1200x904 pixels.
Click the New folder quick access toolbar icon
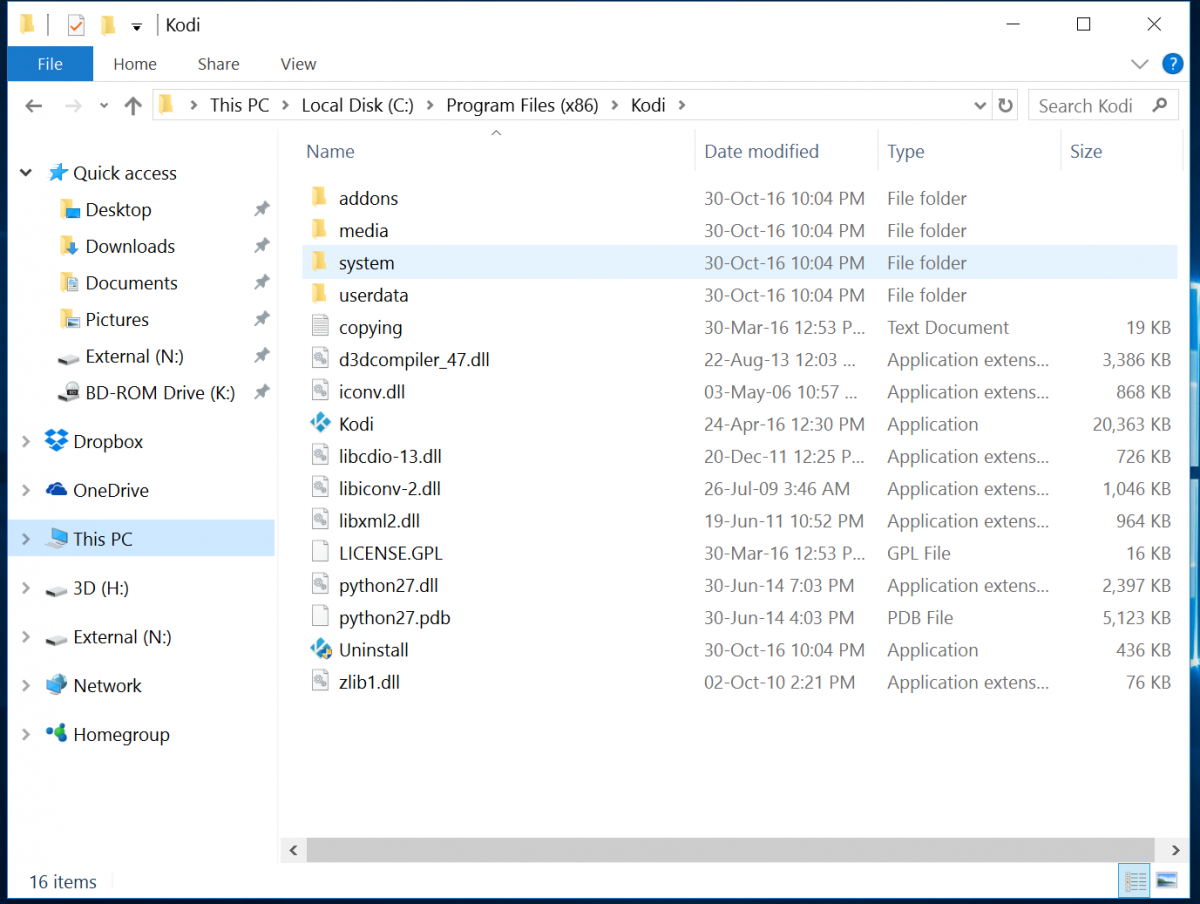coord(108,25)
